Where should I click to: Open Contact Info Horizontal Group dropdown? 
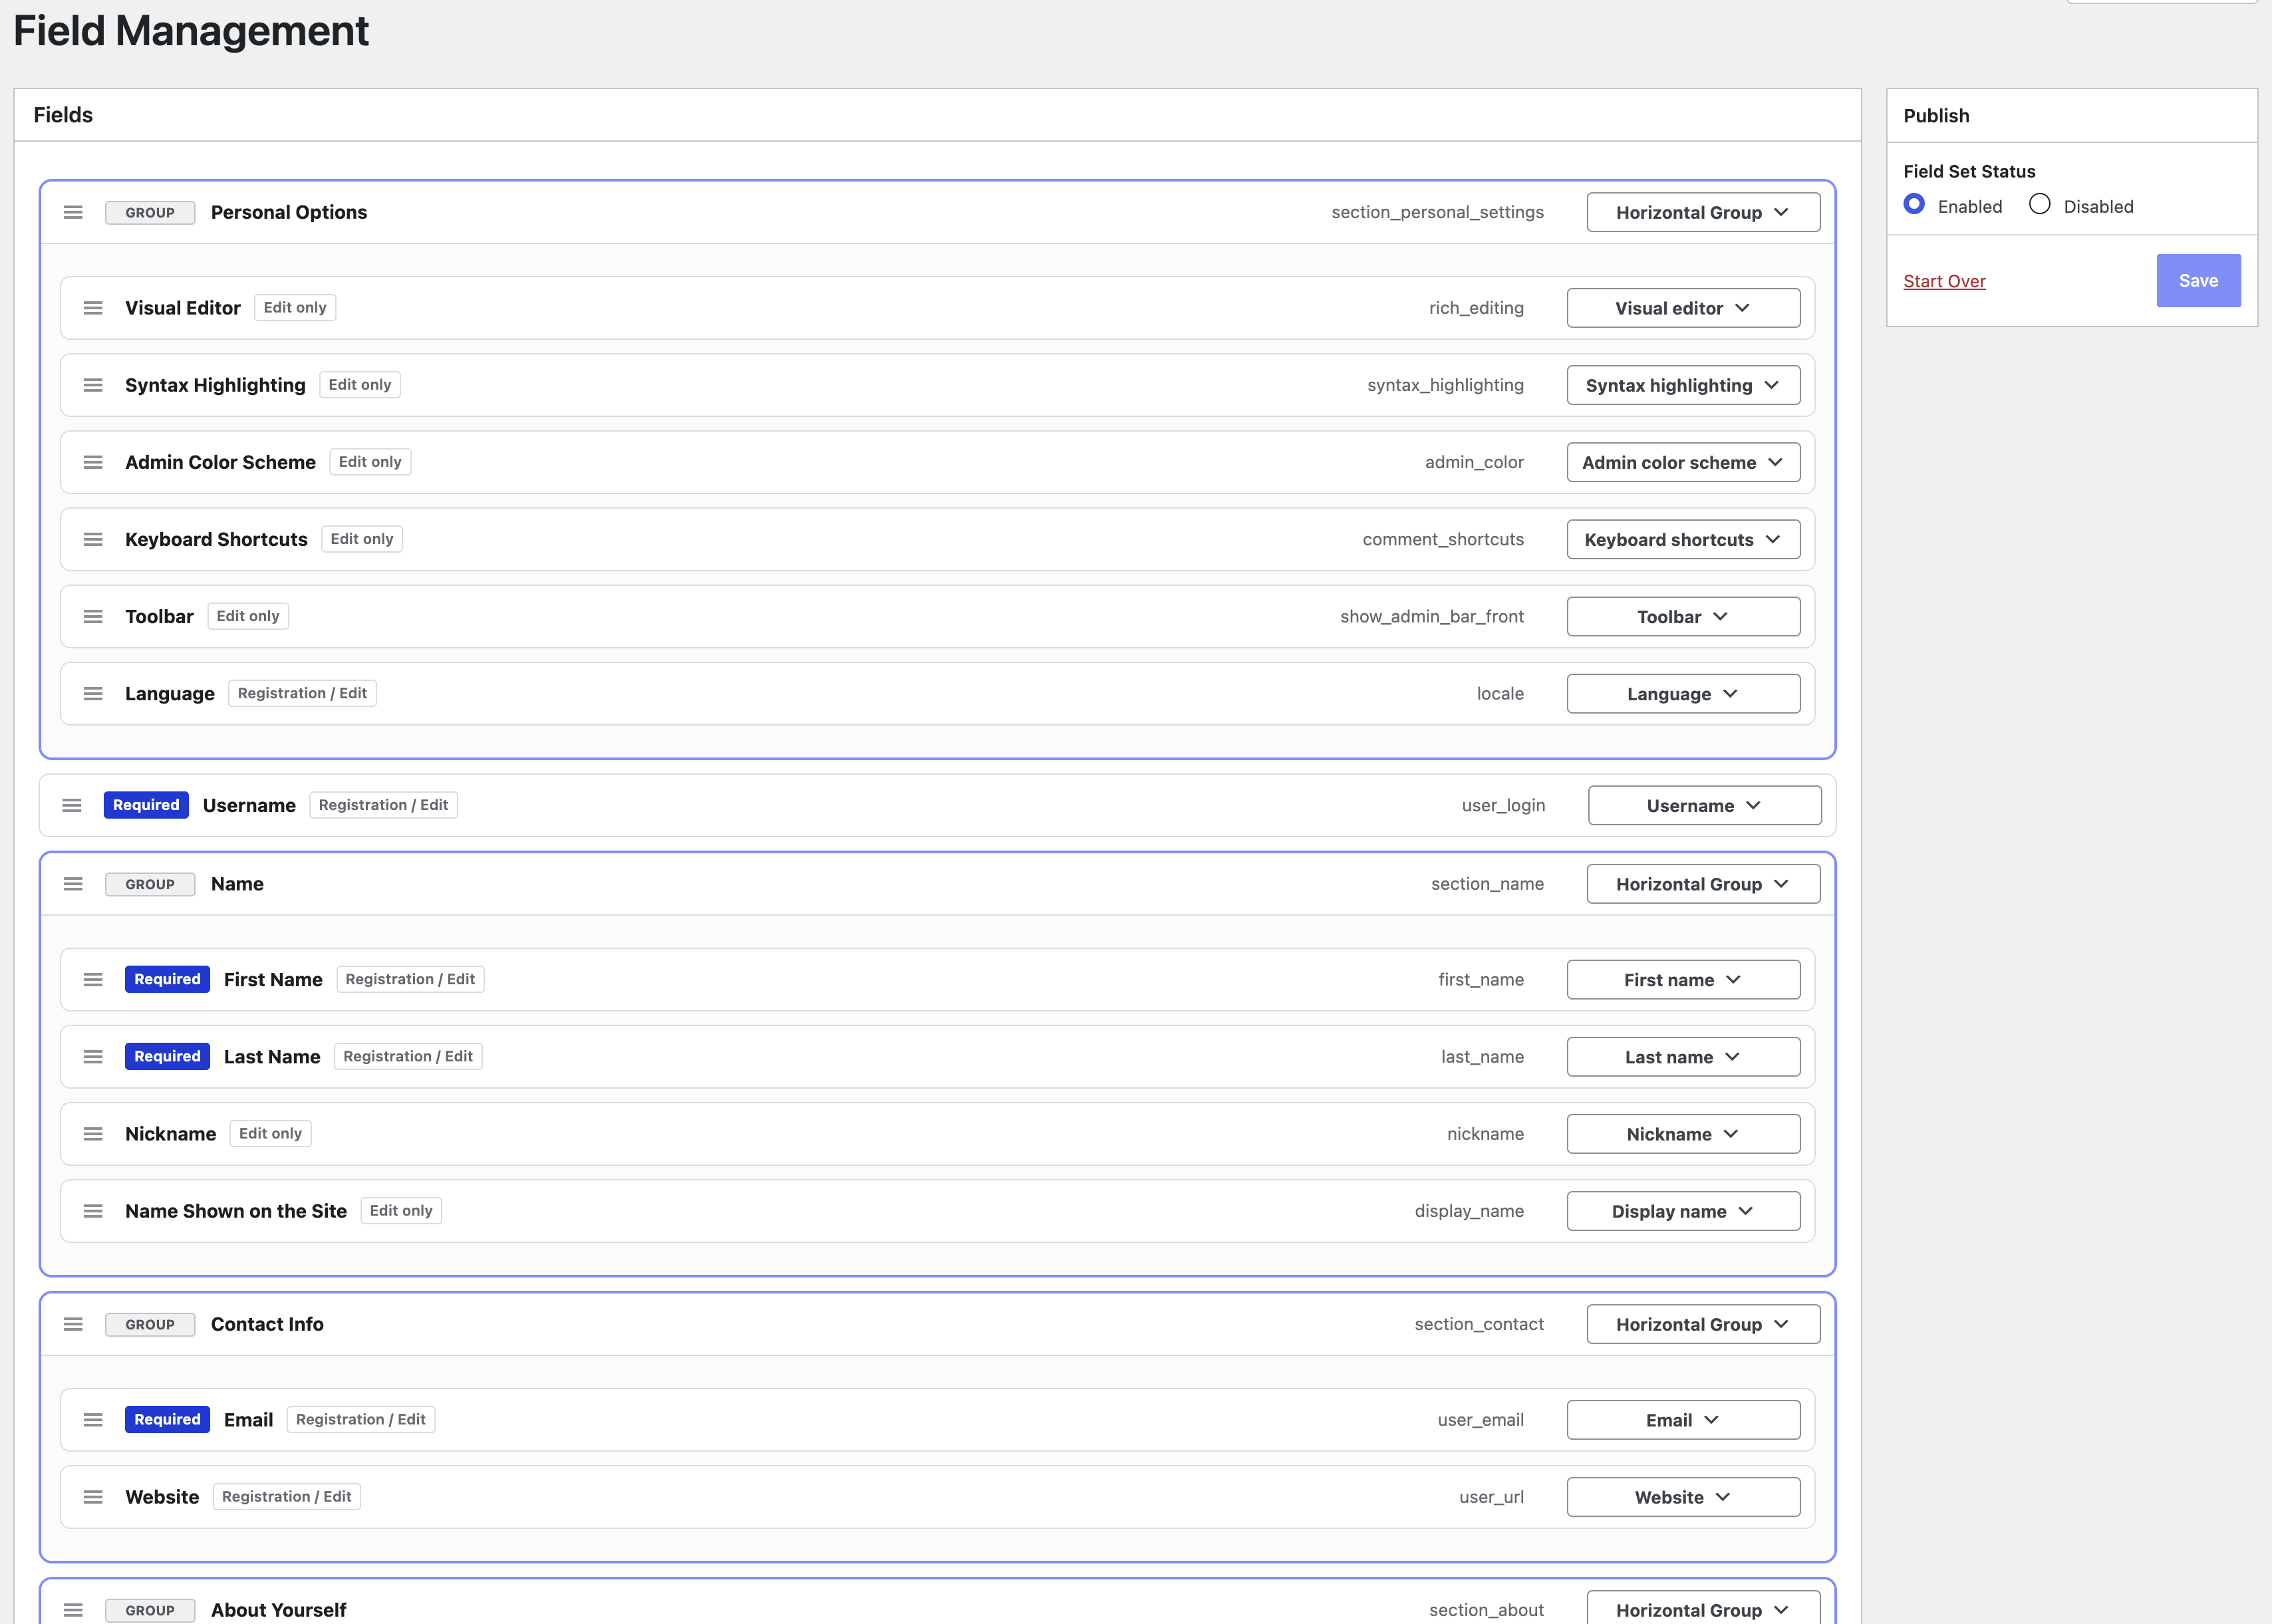point(1703,1324)
